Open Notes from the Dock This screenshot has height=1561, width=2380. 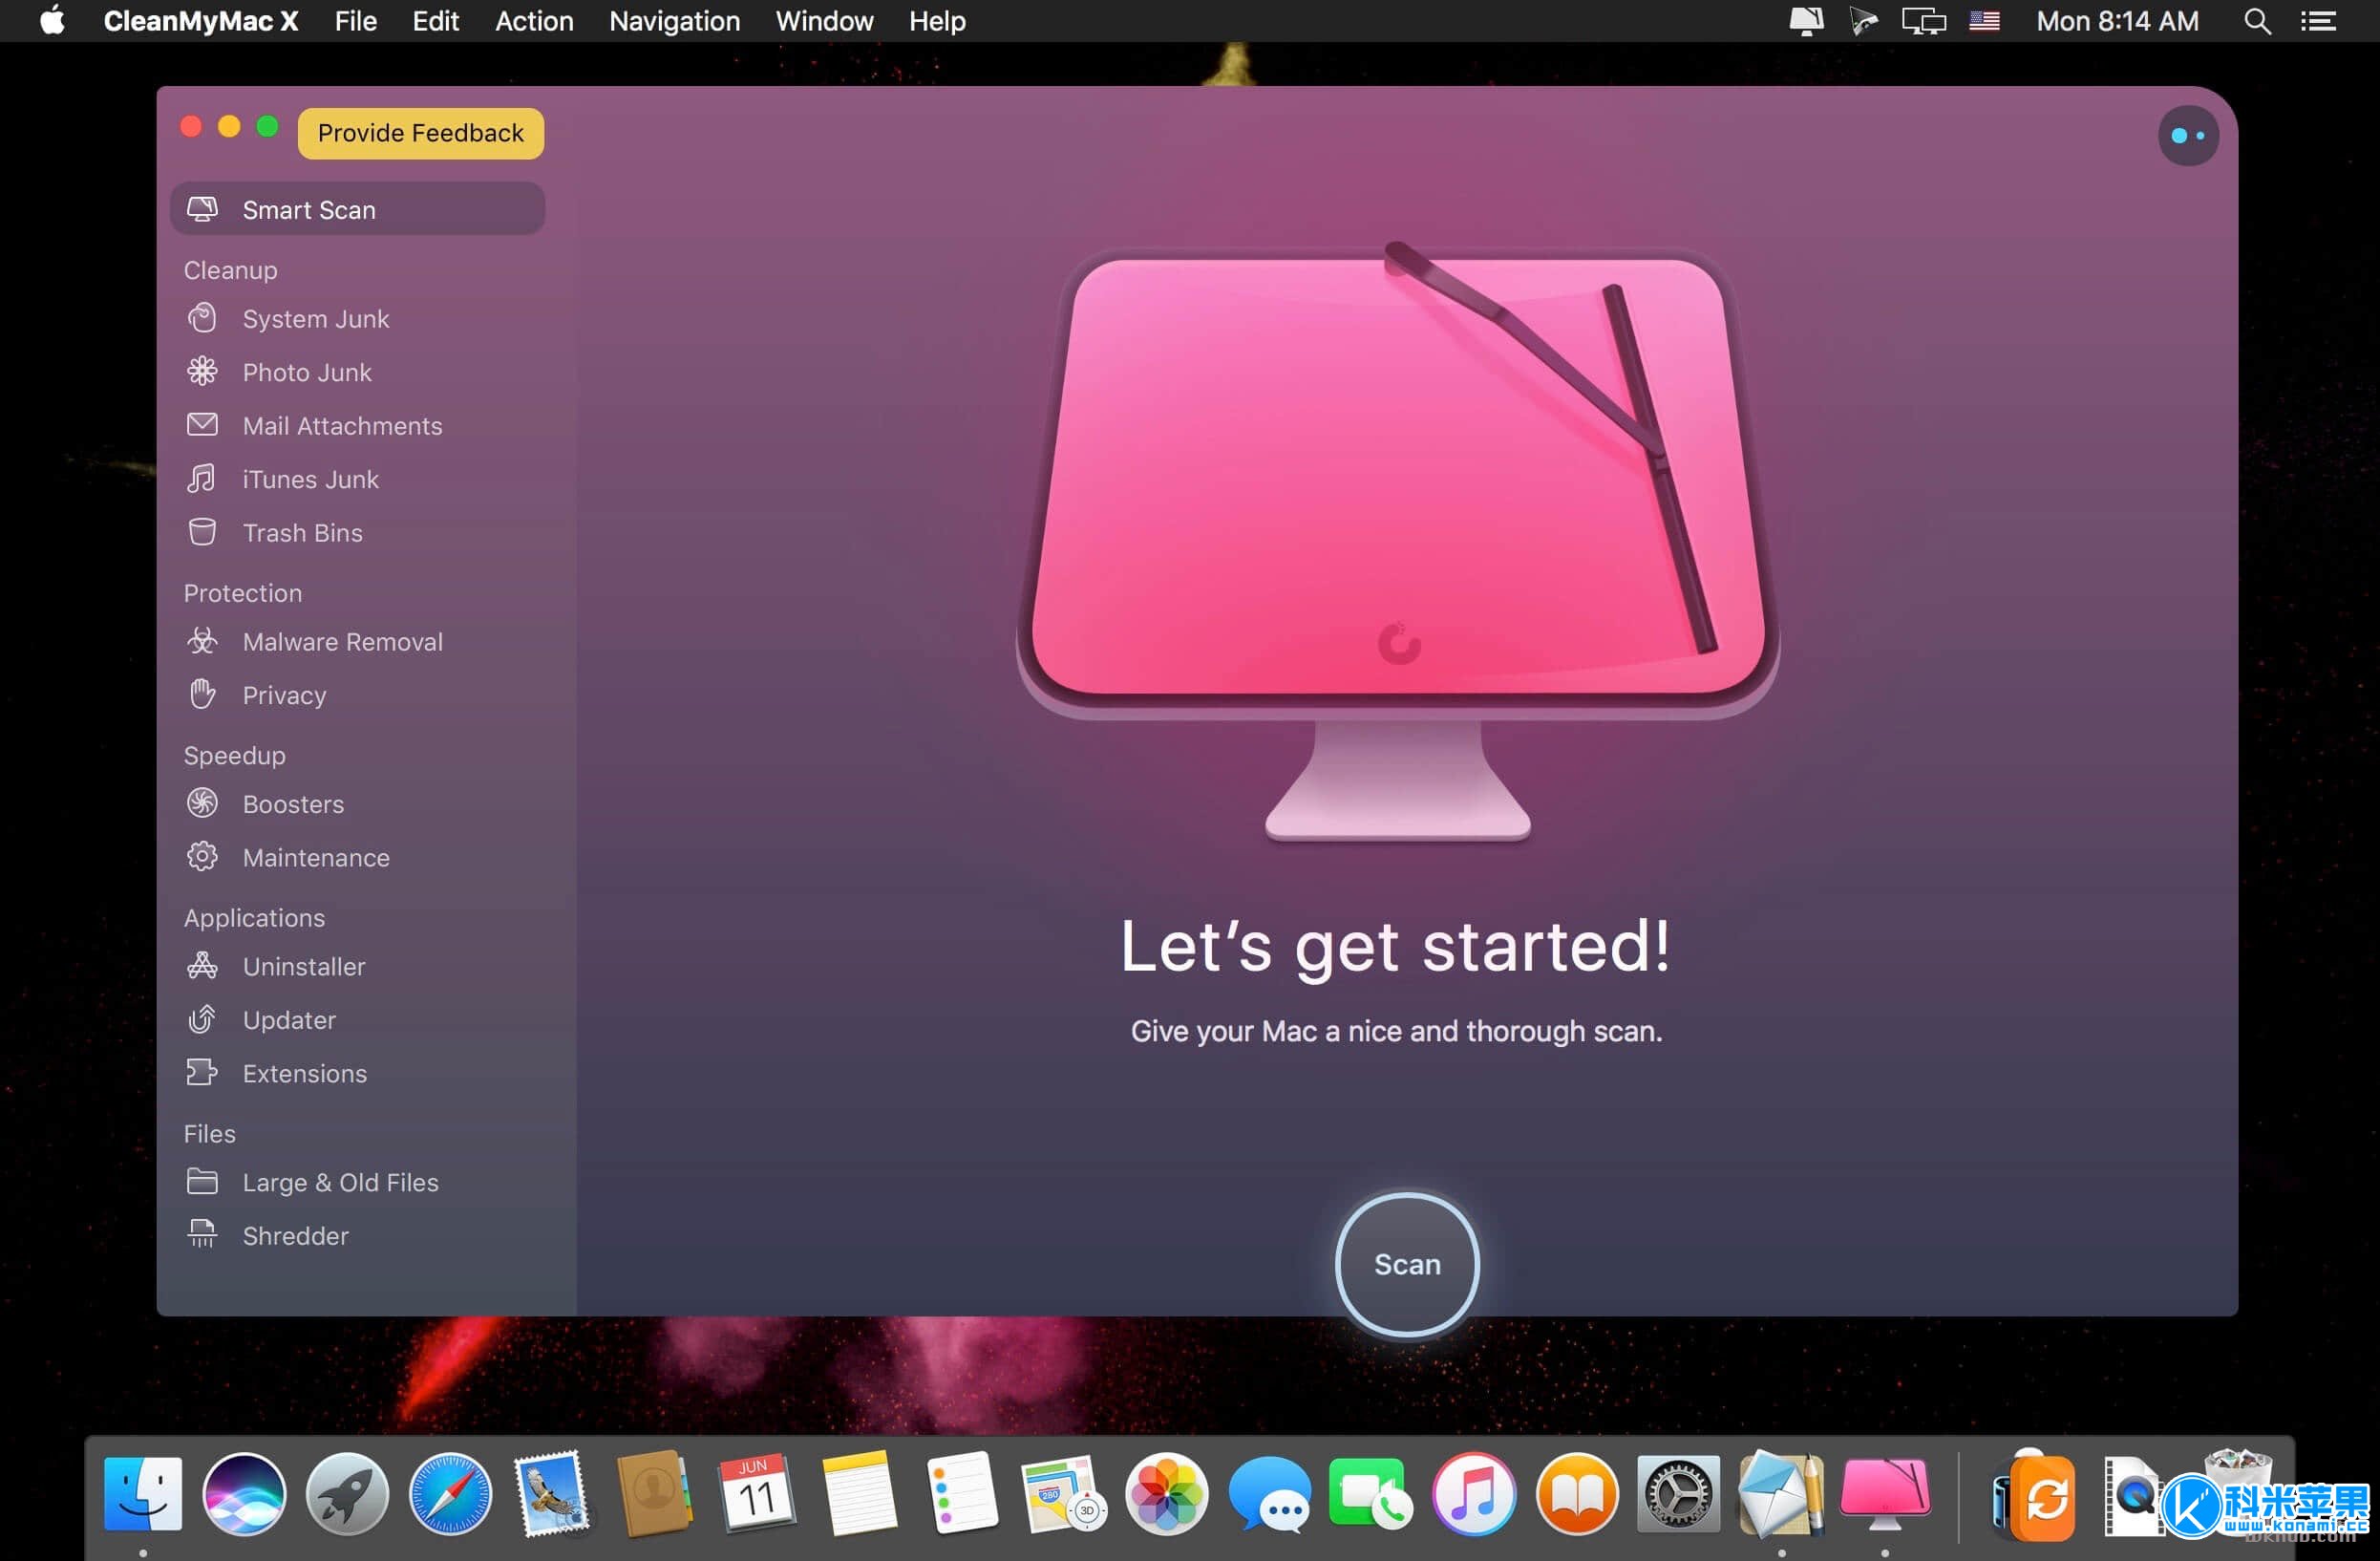pos(859,1494)
